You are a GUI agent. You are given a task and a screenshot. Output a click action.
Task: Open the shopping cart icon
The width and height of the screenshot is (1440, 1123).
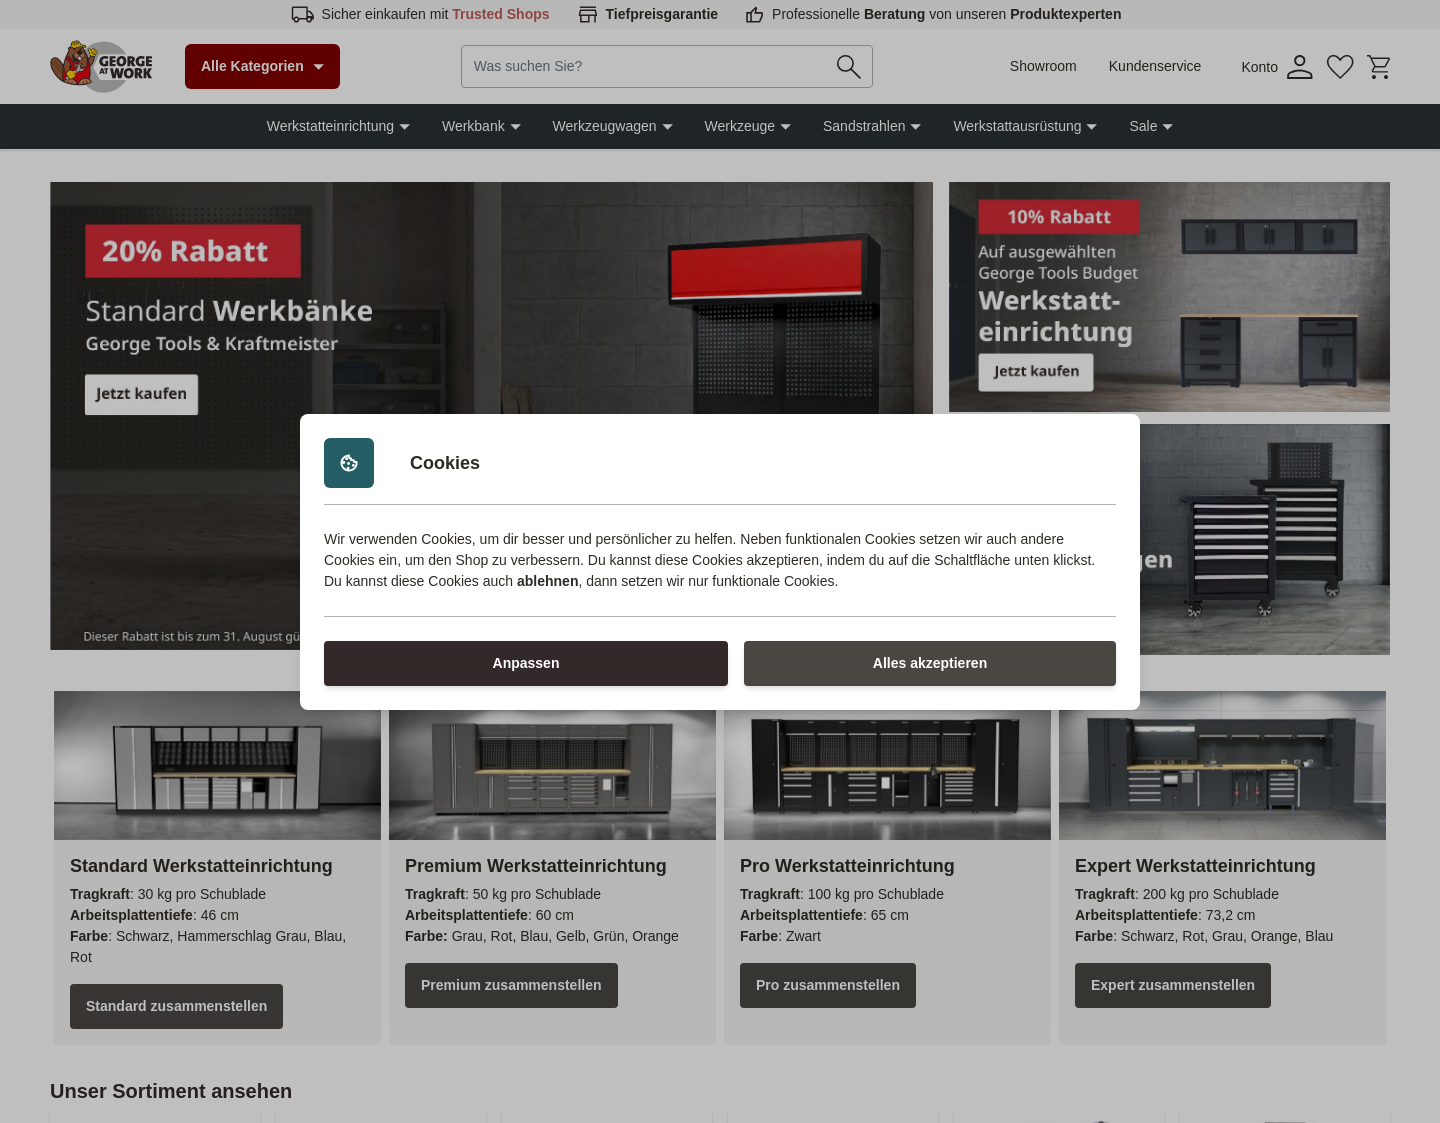tap(1379, 67)
